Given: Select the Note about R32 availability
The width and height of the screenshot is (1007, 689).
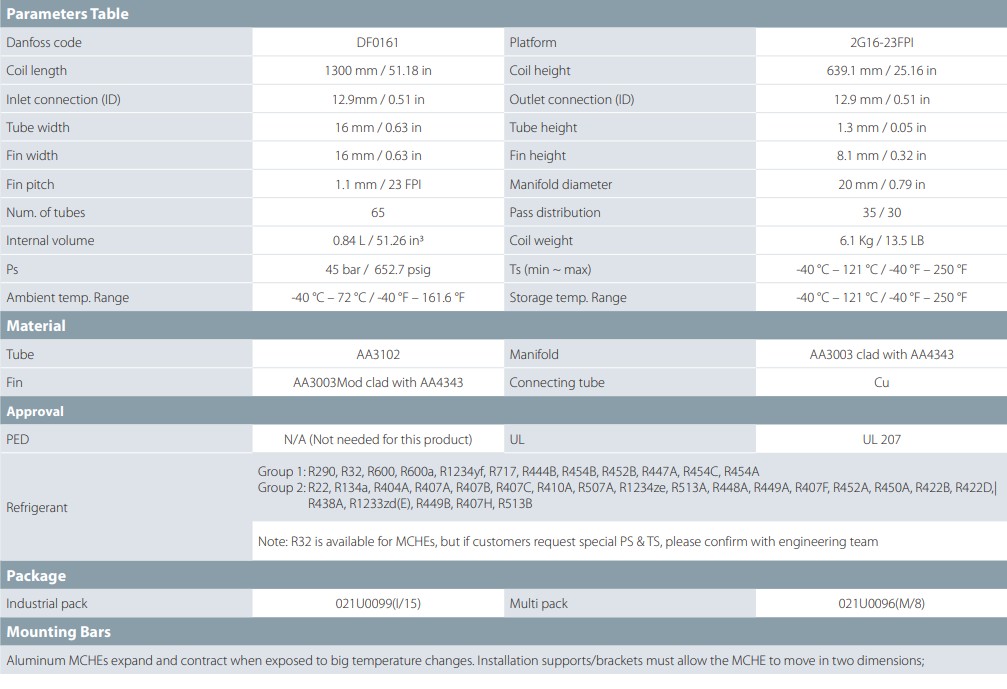Looking at the screenshot, I should click(x=568, y=541).
